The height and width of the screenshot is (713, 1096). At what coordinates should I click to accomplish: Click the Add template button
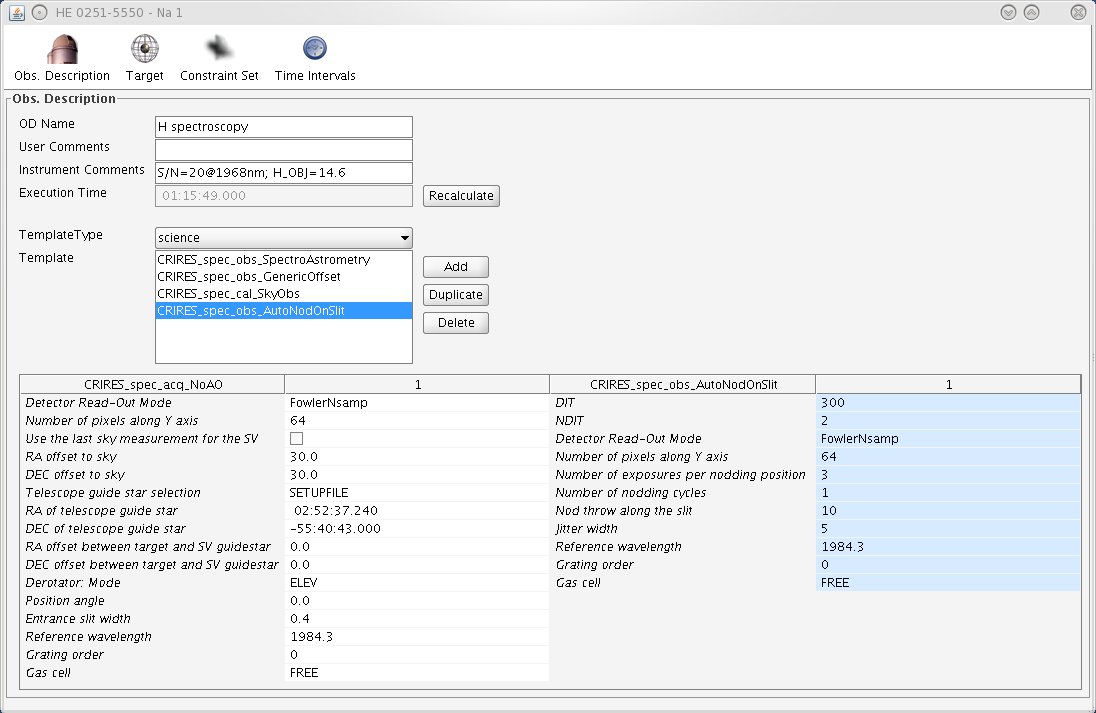456,266
